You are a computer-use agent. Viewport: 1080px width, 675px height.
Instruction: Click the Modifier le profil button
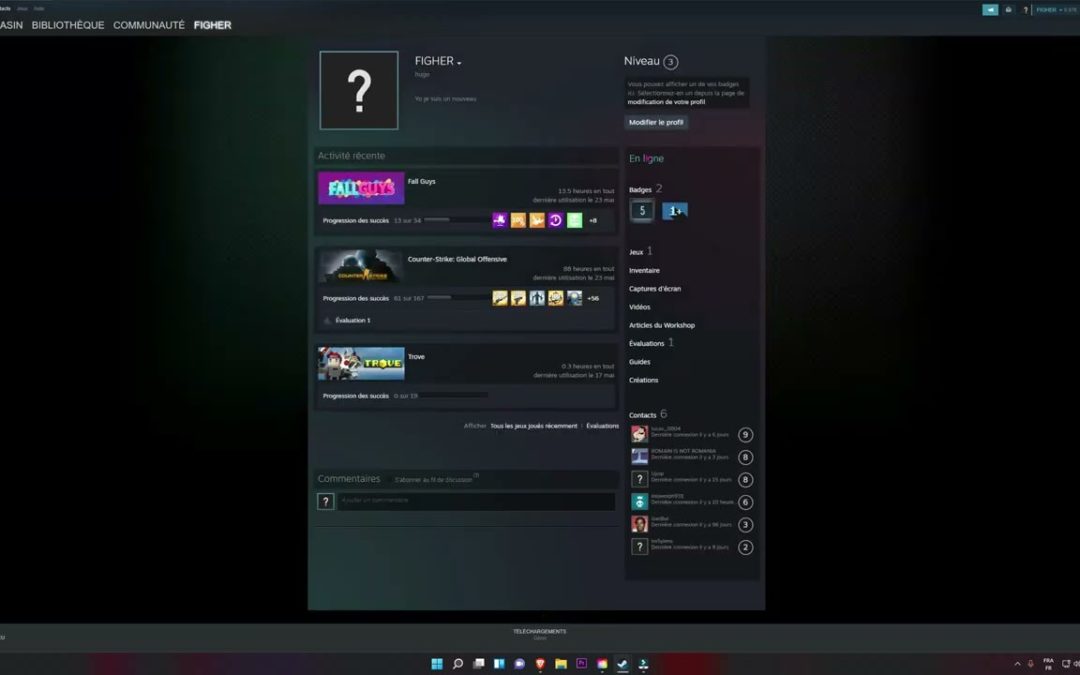(656, 122)
